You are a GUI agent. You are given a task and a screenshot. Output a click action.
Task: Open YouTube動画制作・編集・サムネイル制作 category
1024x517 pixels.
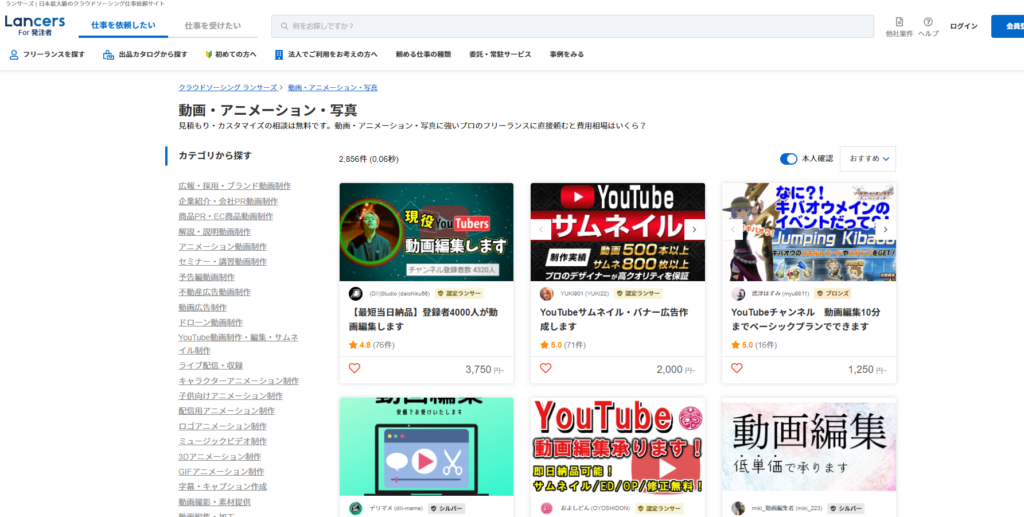238,344
